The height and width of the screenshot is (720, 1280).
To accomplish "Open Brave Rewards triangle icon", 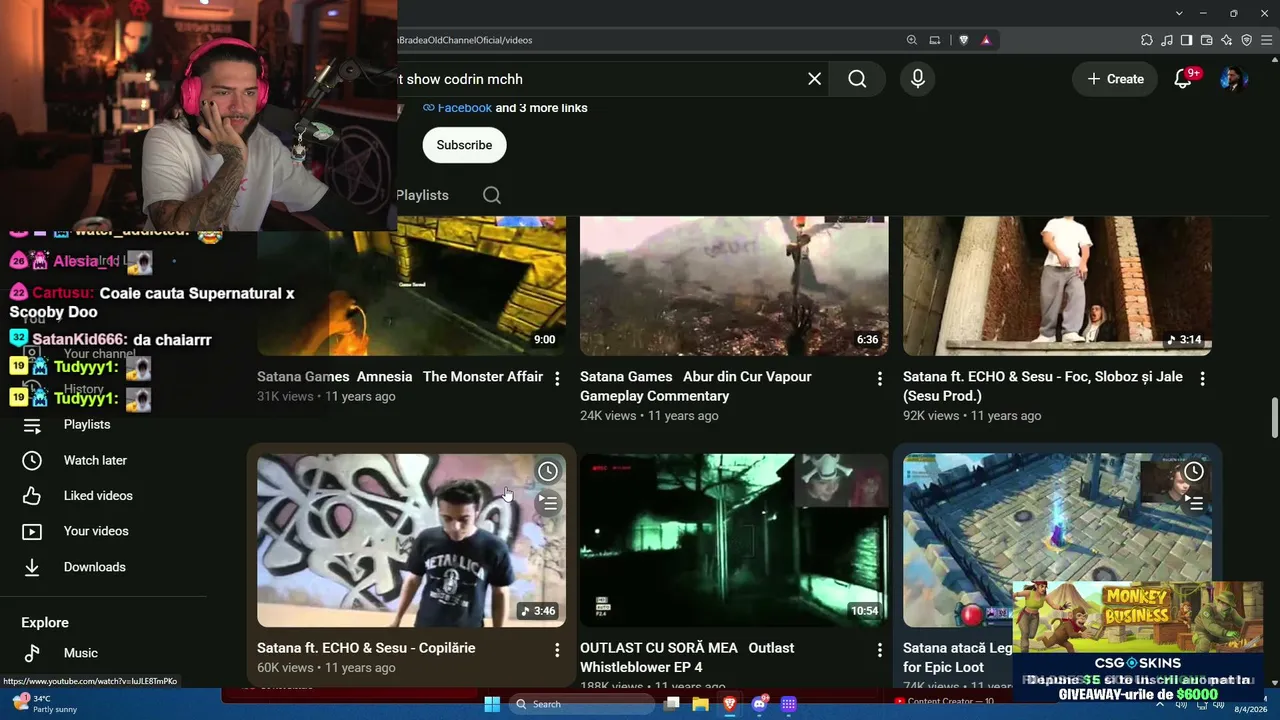I will click(x=986, y=40).
